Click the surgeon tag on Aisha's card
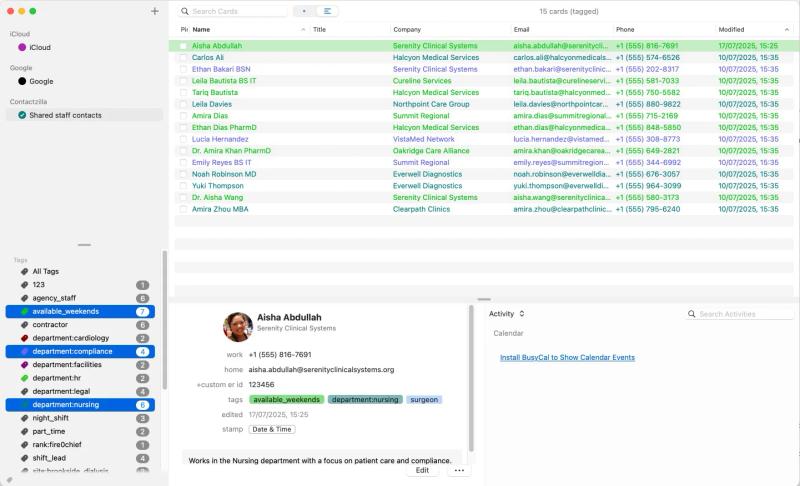This screenshot has width=800, height=486. 424,400
